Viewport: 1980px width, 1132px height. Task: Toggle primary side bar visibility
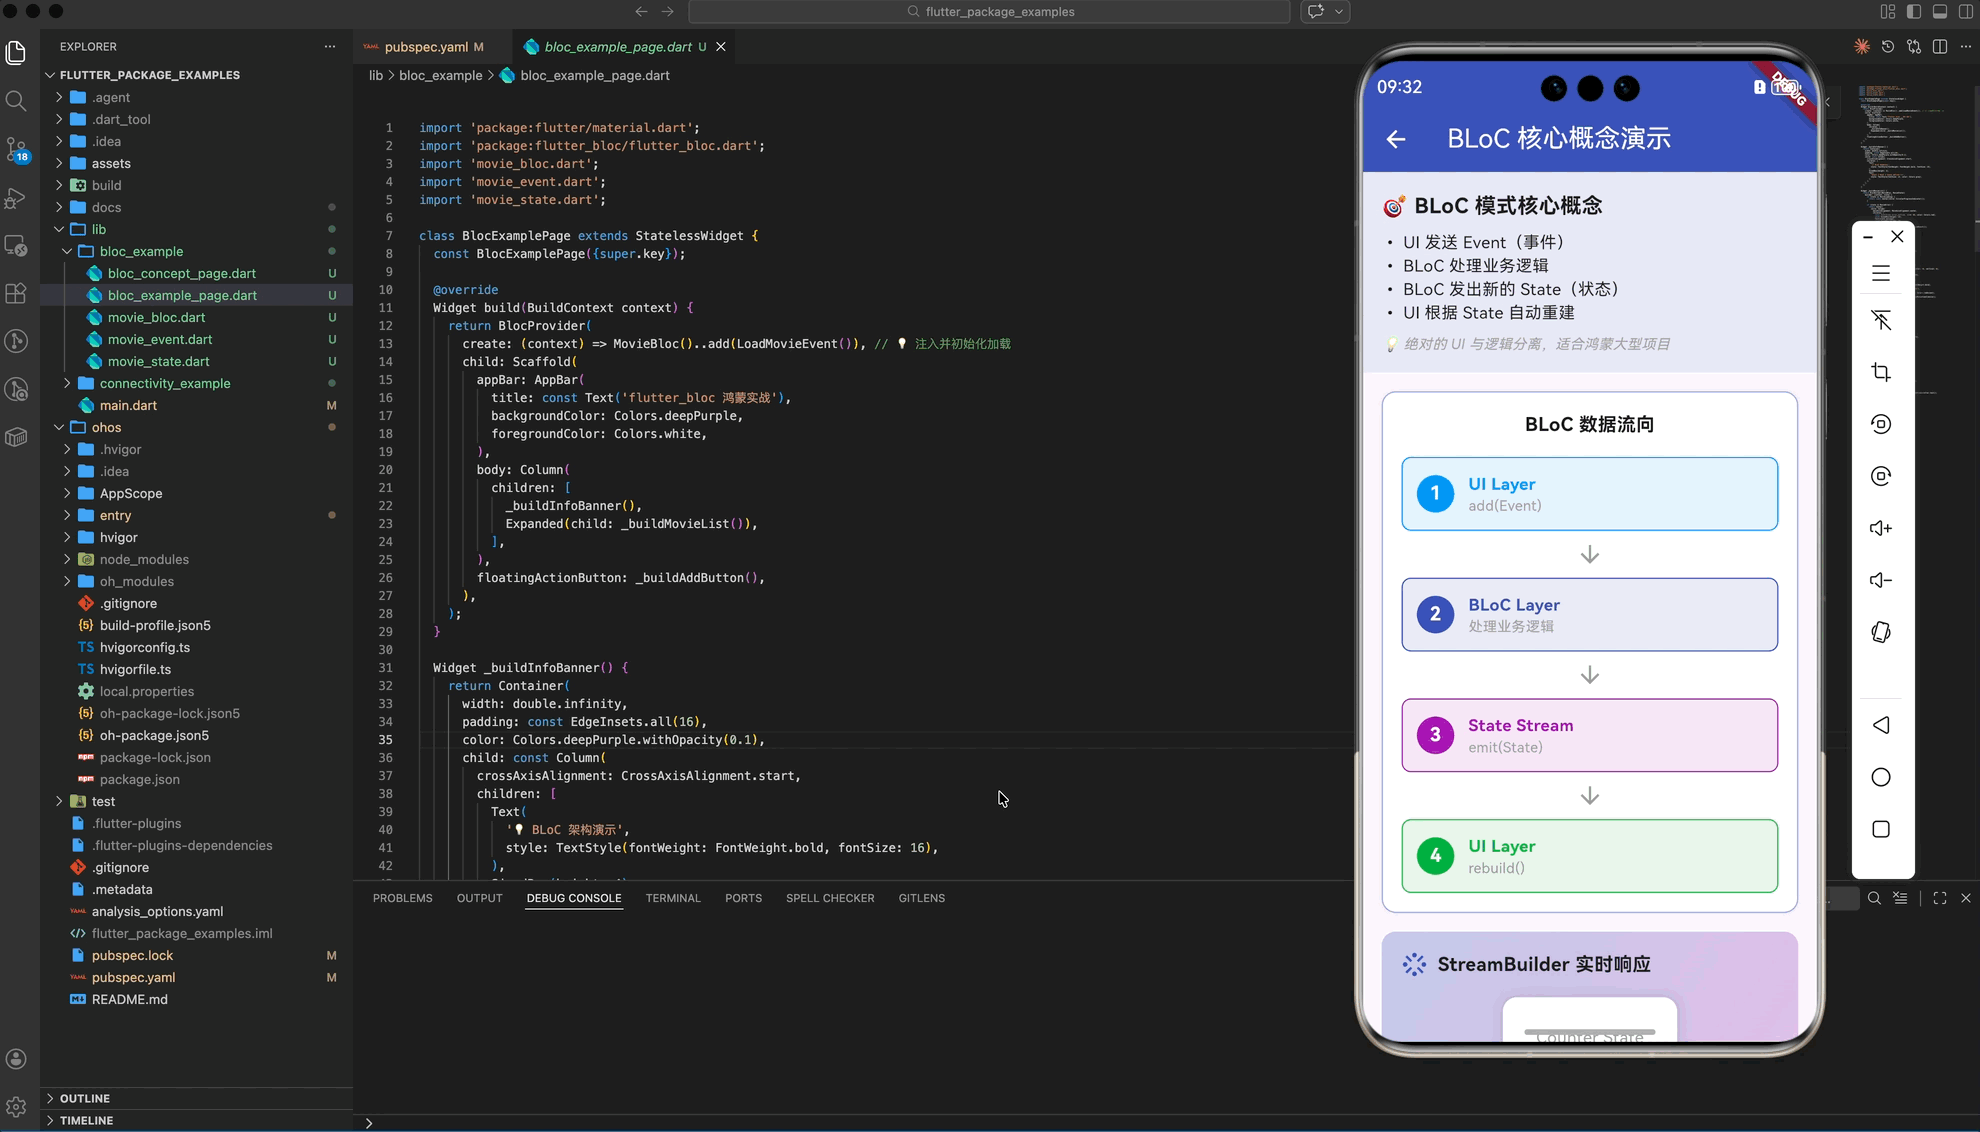1913,12
